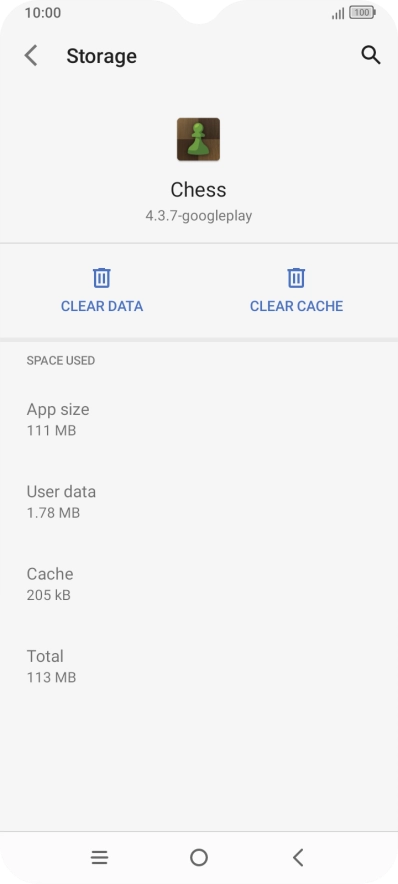
Task: Tap the clock time in status bar
Action: coord(43,12)
